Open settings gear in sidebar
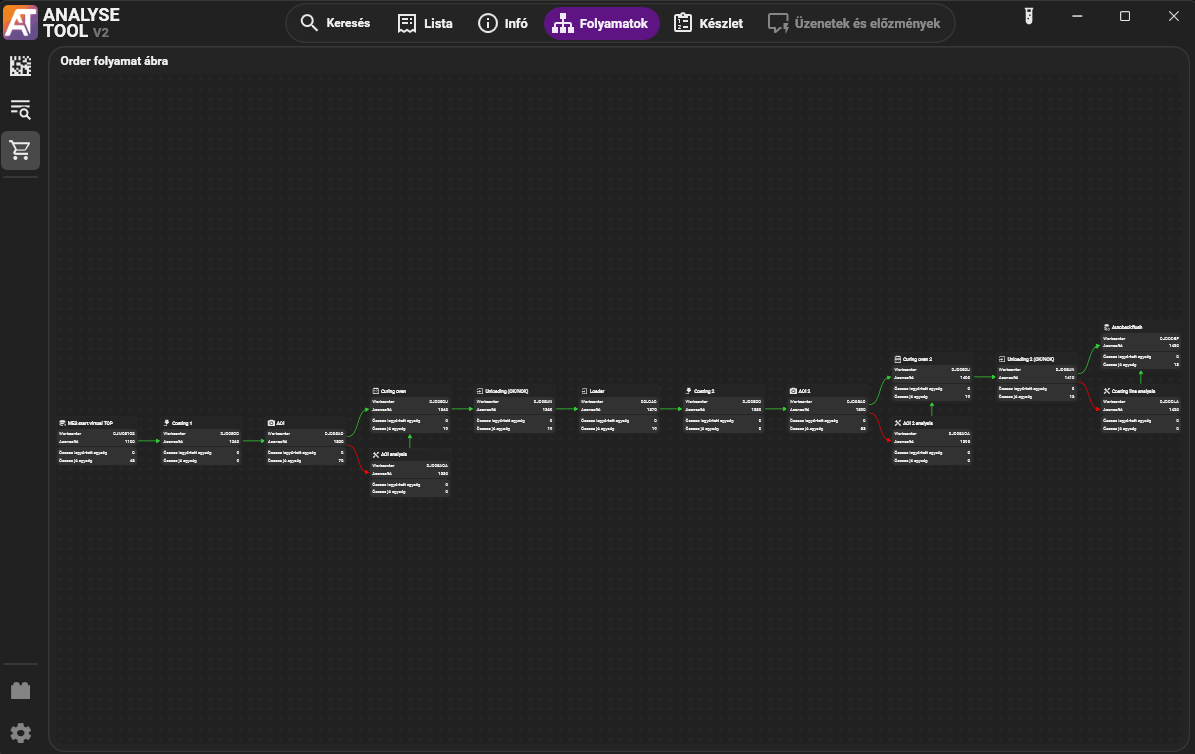Image resolution: width=1195 pixels, height=754 pixels. (21, 733)
